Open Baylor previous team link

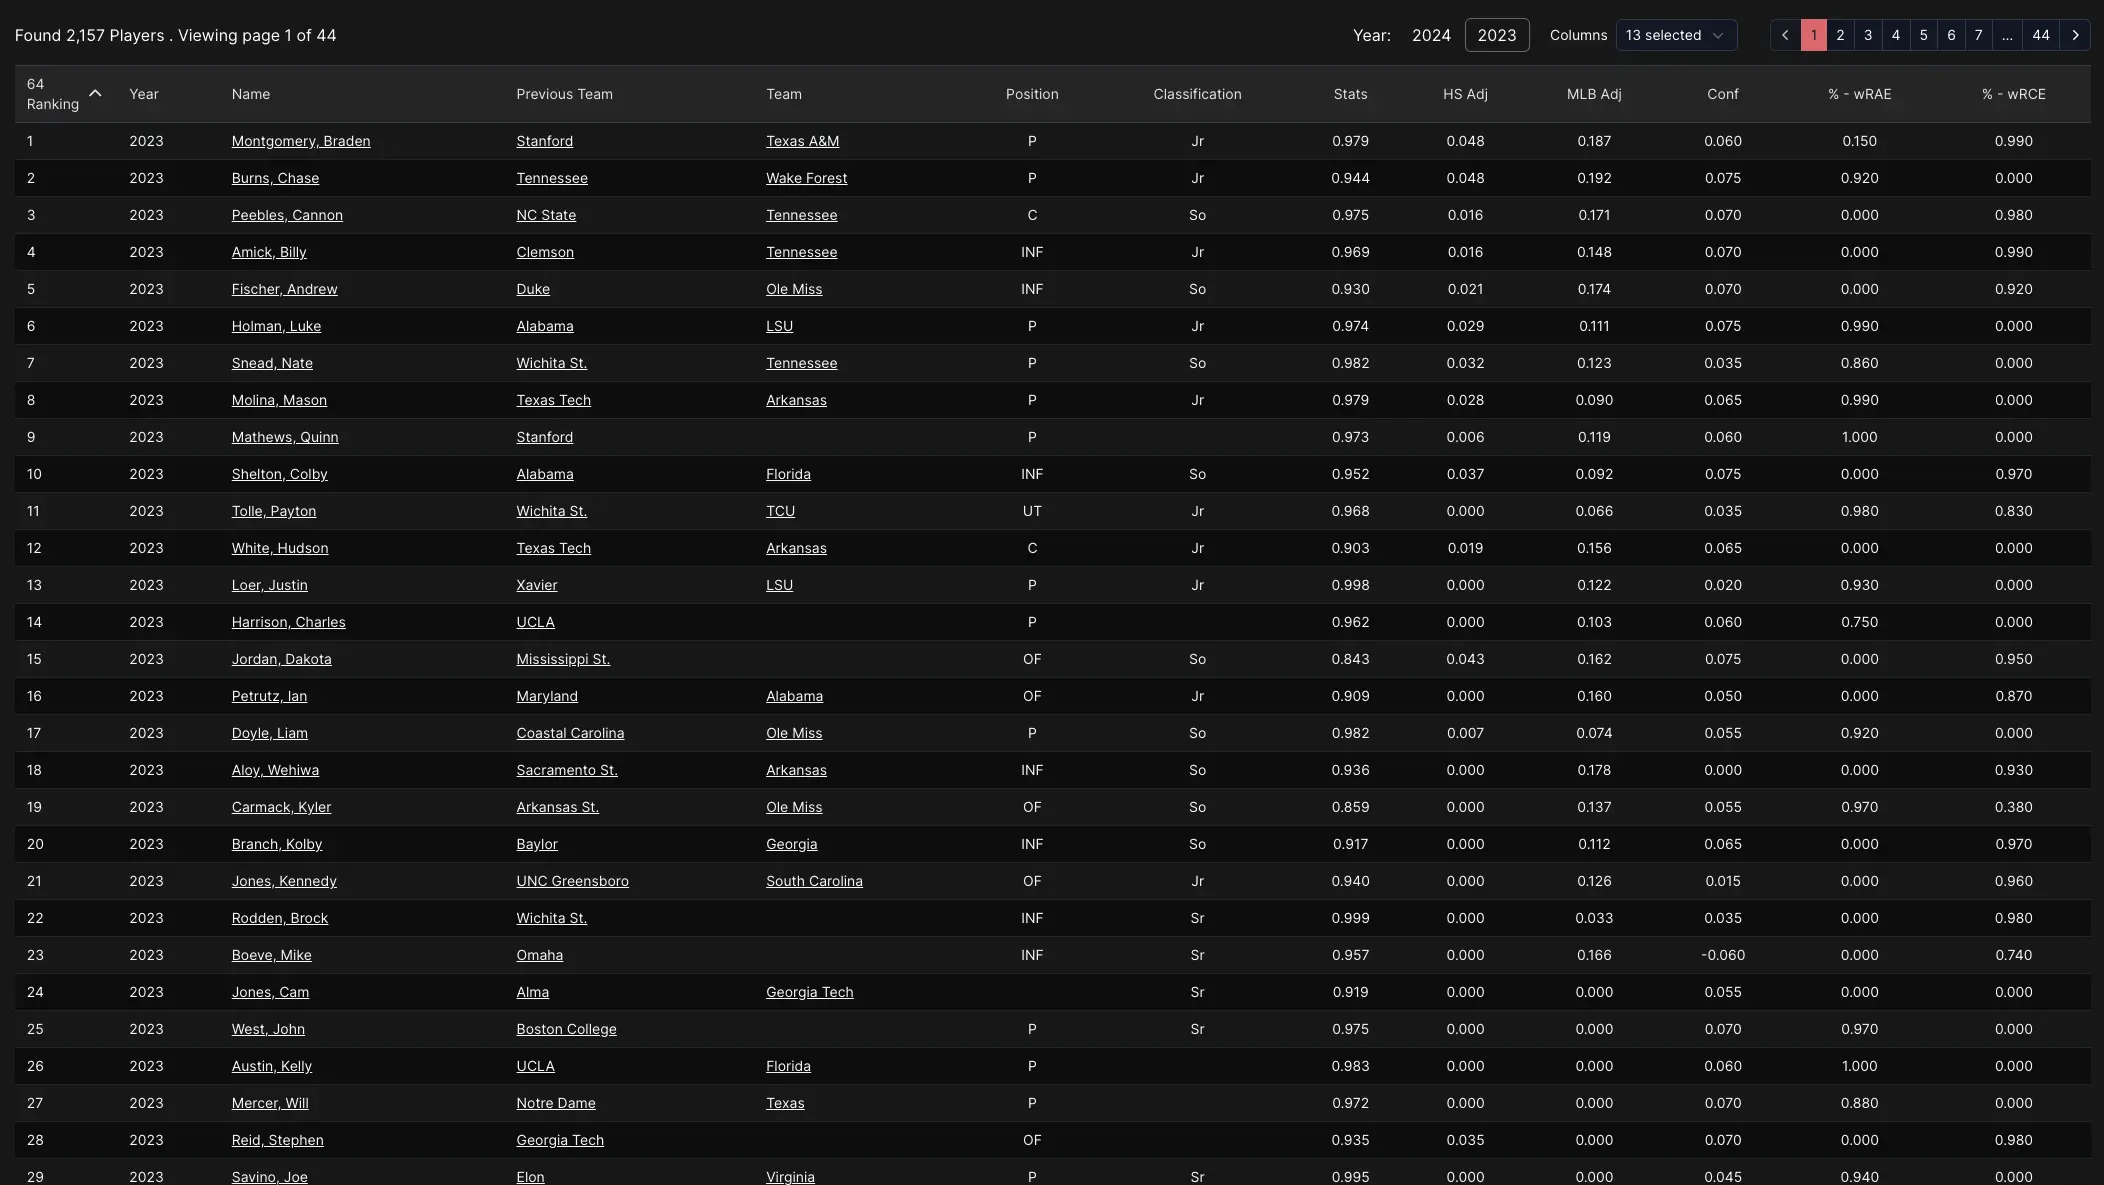pyautogui.click(x=537, y=844)
